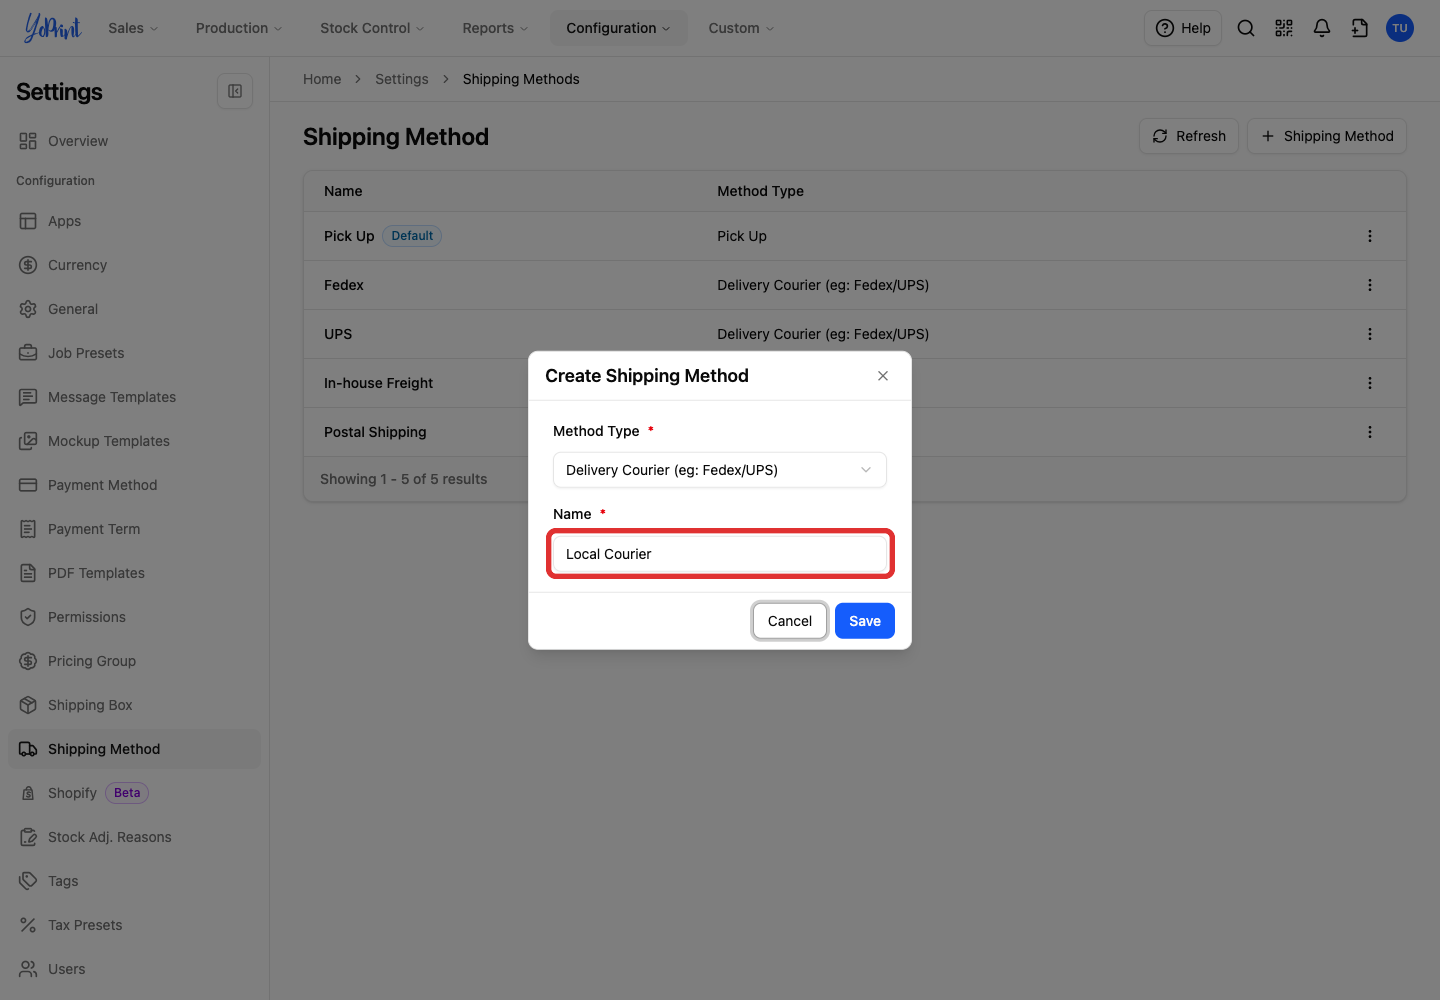The height and width of the screenshot is (1000, 1440).
Task: Click the YoPrint logo
Action: tap(53, 28)
